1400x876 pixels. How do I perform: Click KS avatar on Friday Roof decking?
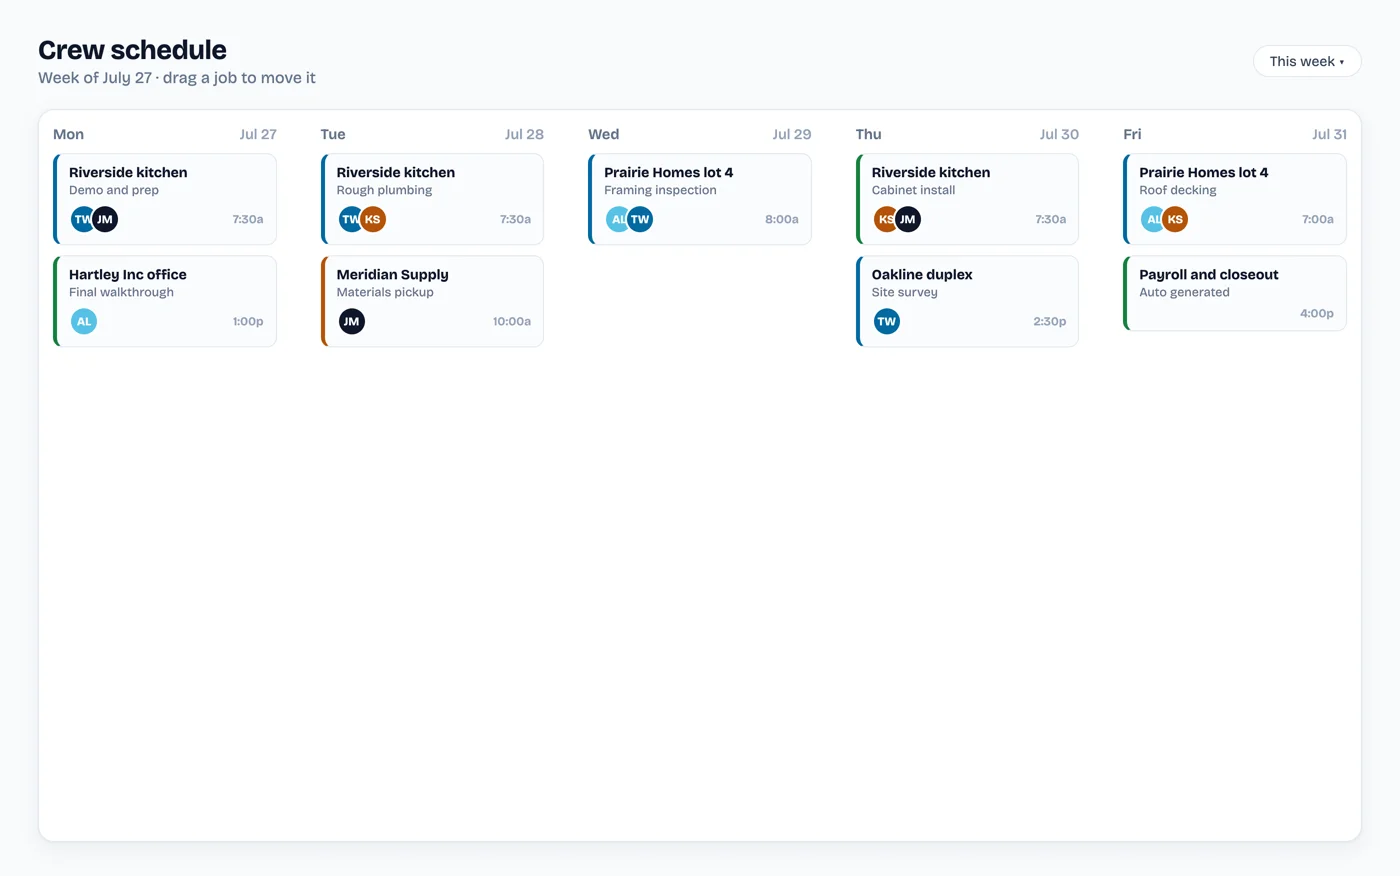[1175, 219]
